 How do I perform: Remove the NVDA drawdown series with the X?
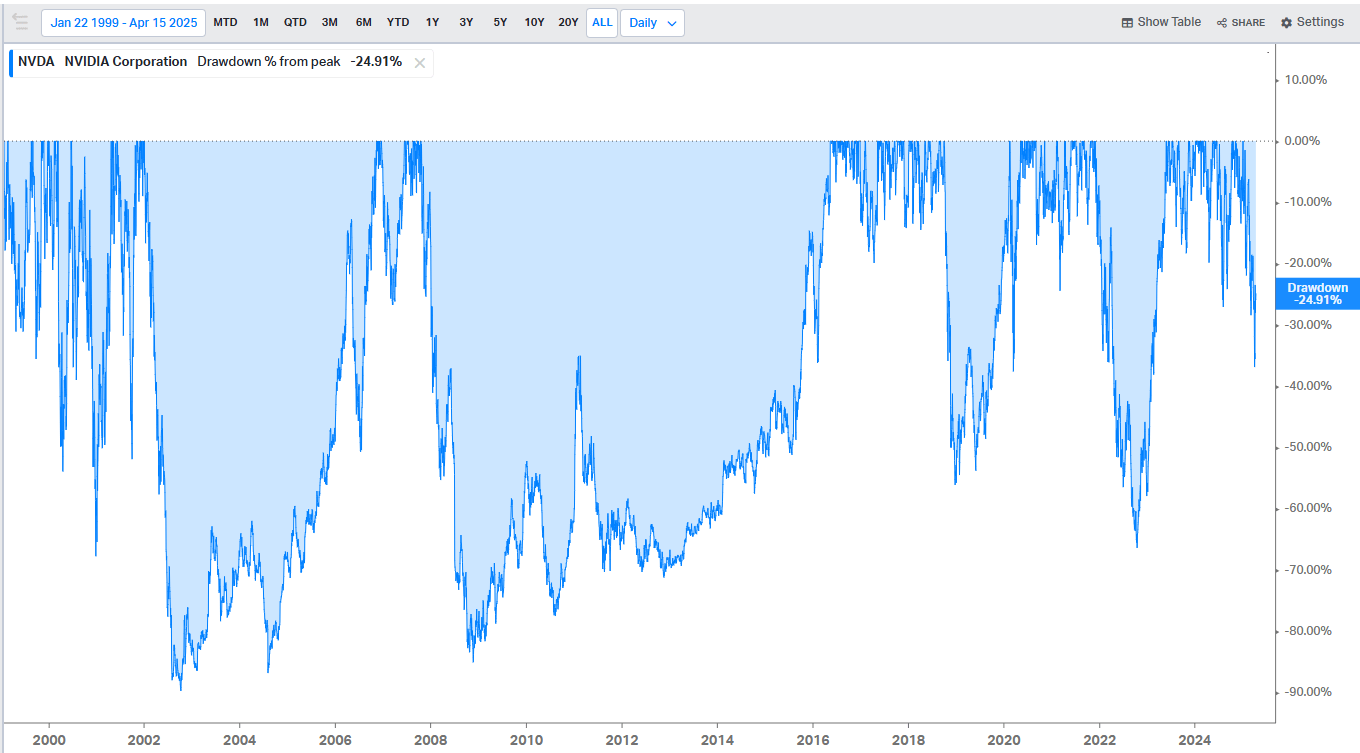click(420, 61)
